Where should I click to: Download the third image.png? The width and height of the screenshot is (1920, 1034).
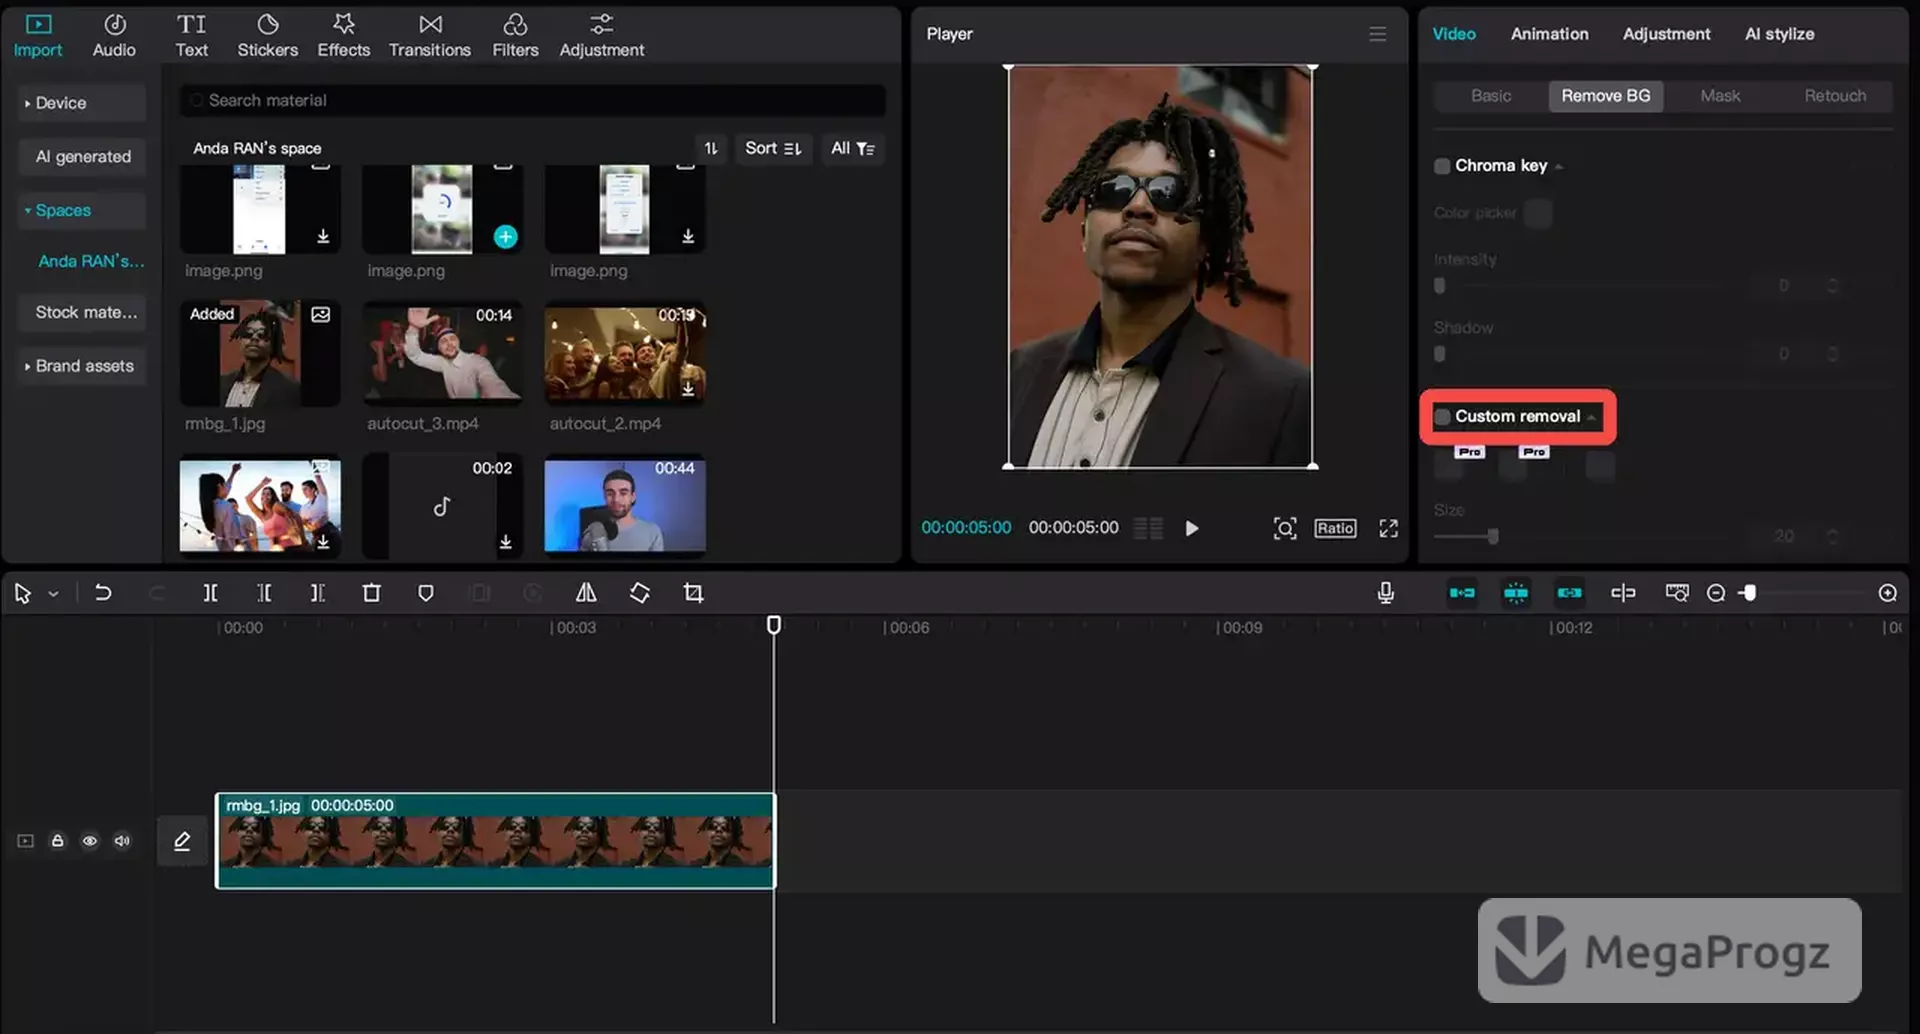(x=688, y=236)
